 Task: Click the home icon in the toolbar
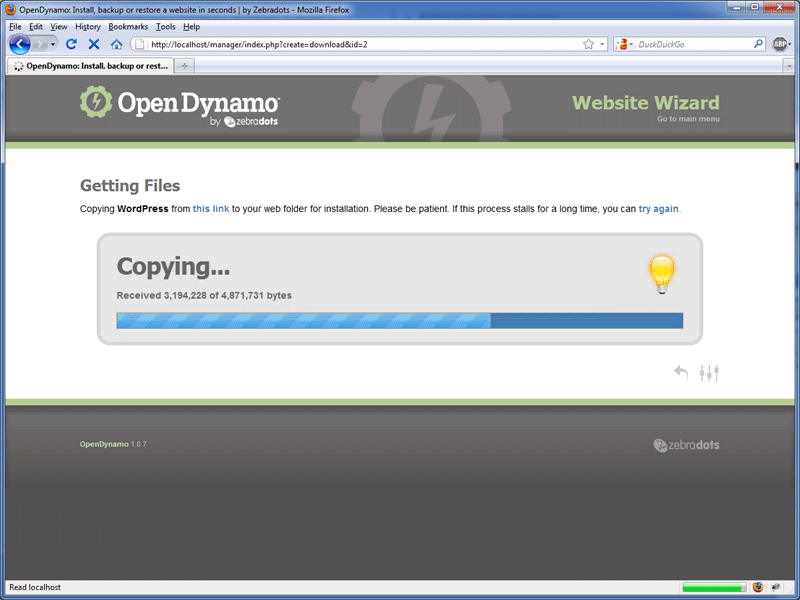pos(115,44)
